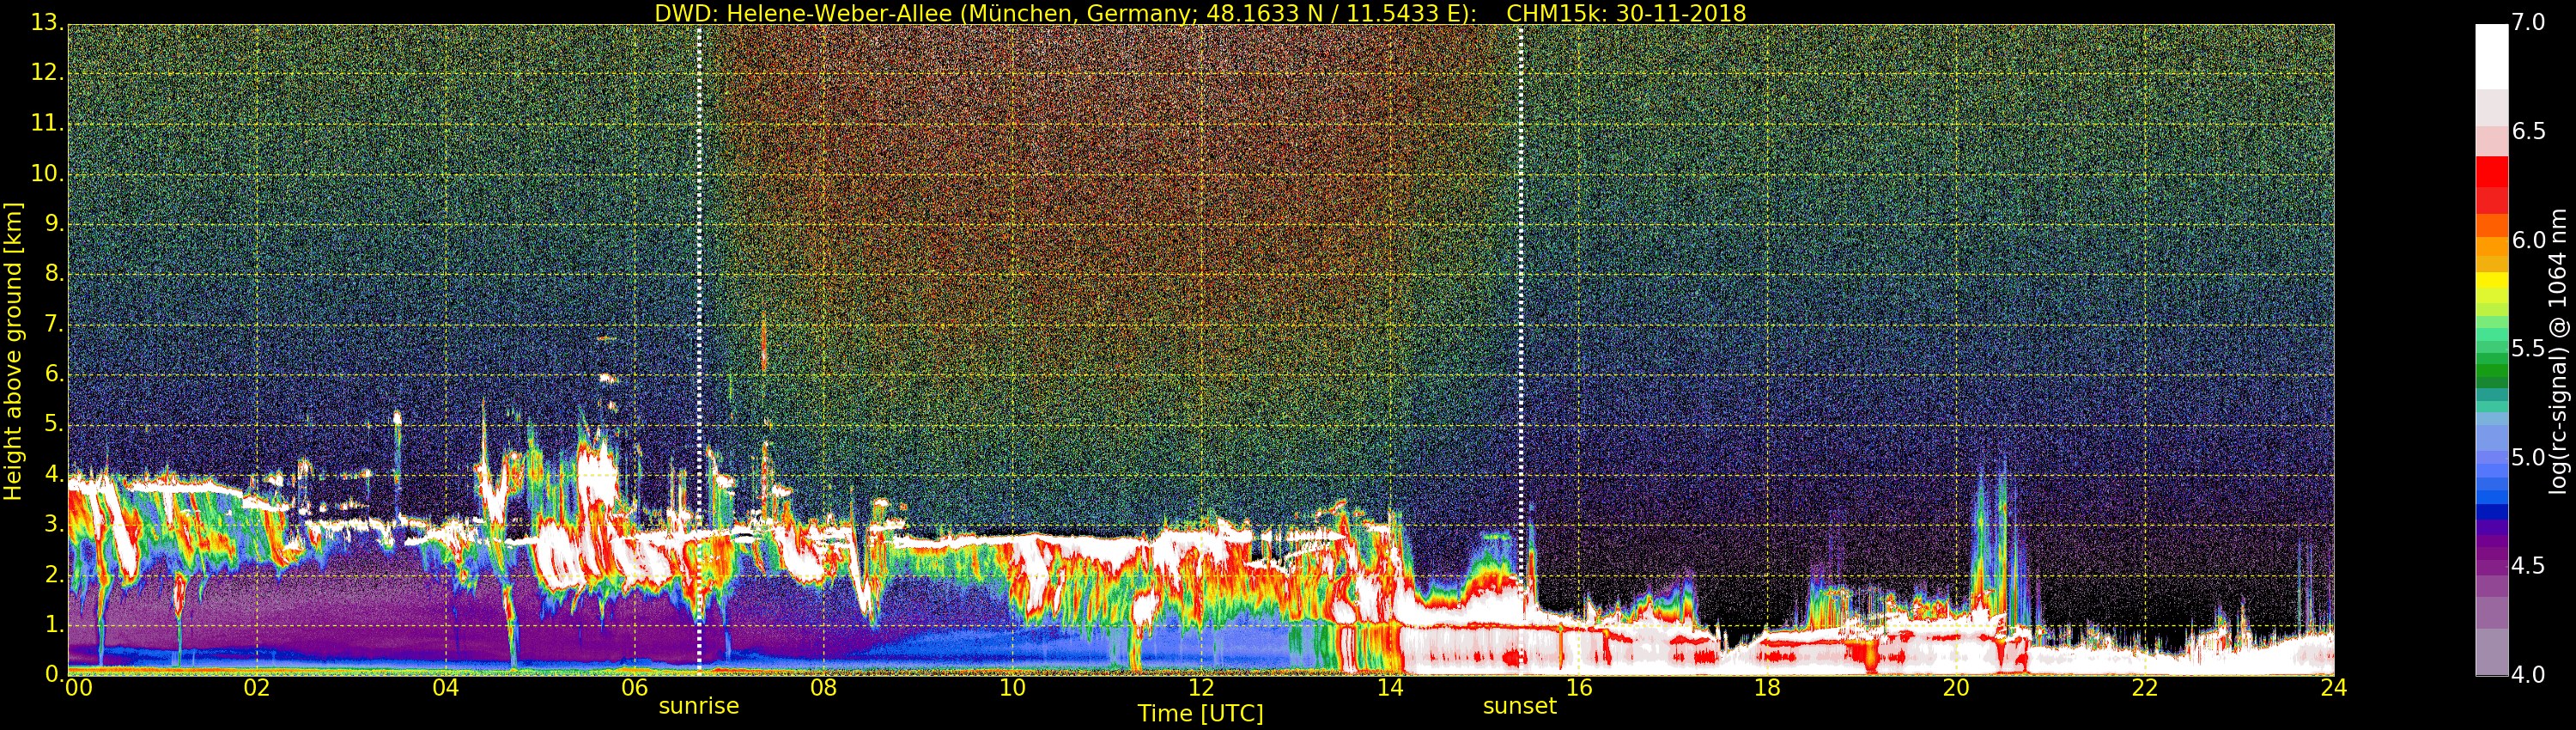Click the "sunset" label below the time axis
The image size is (2576, 730).
coord(1520,706)
